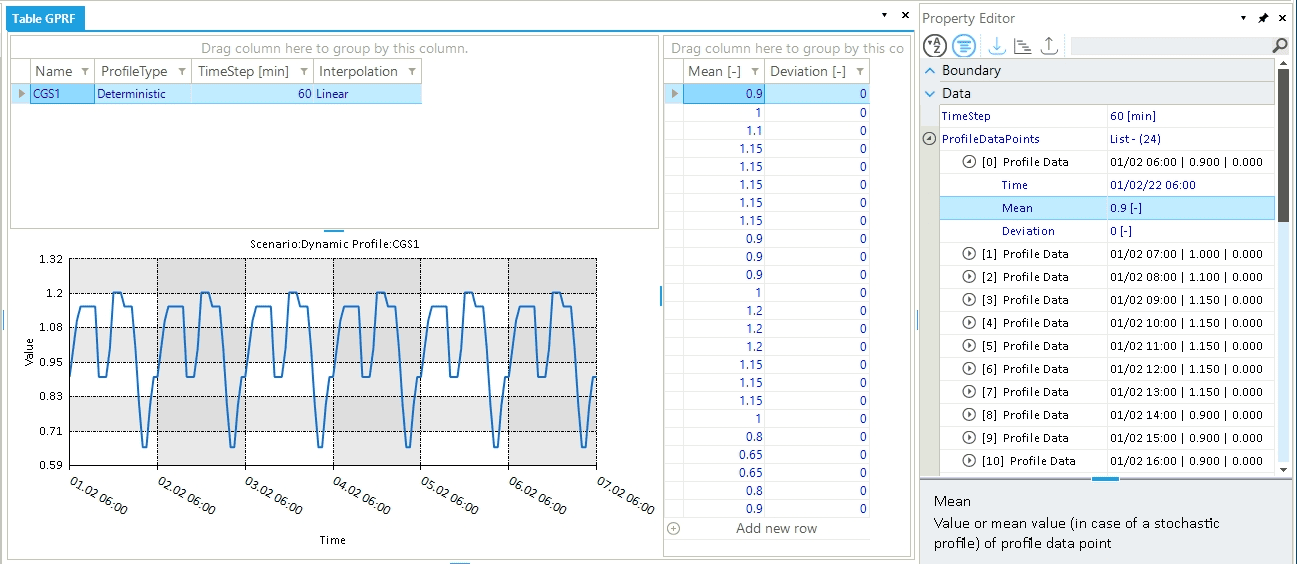Select the CGS1 name cell
Image resolution: width=1297 pixels, height=564 pixels.
62,94
